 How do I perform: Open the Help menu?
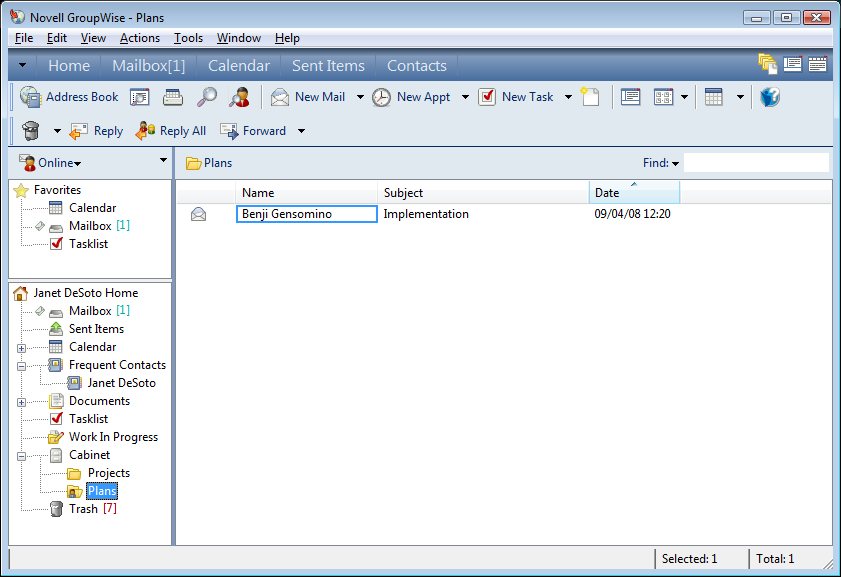tap(287, 38)
